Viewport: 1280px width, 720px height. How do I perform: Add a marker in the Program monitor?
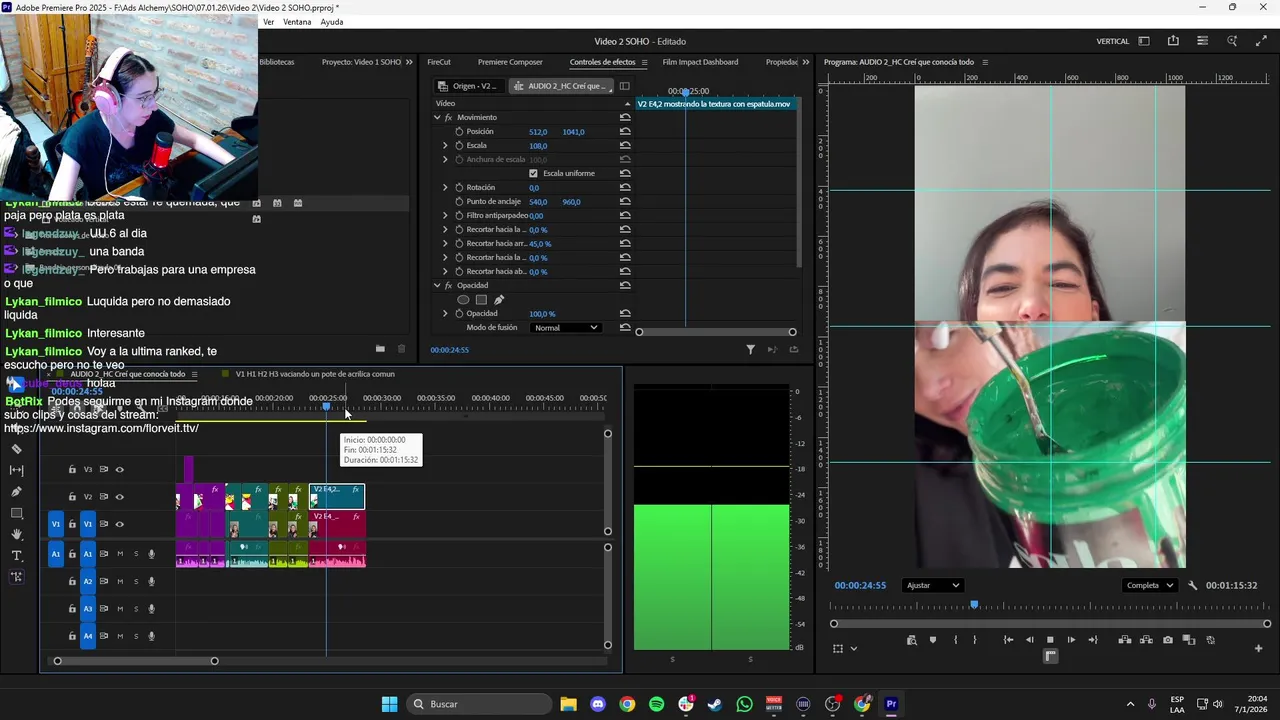coord(933,640)
